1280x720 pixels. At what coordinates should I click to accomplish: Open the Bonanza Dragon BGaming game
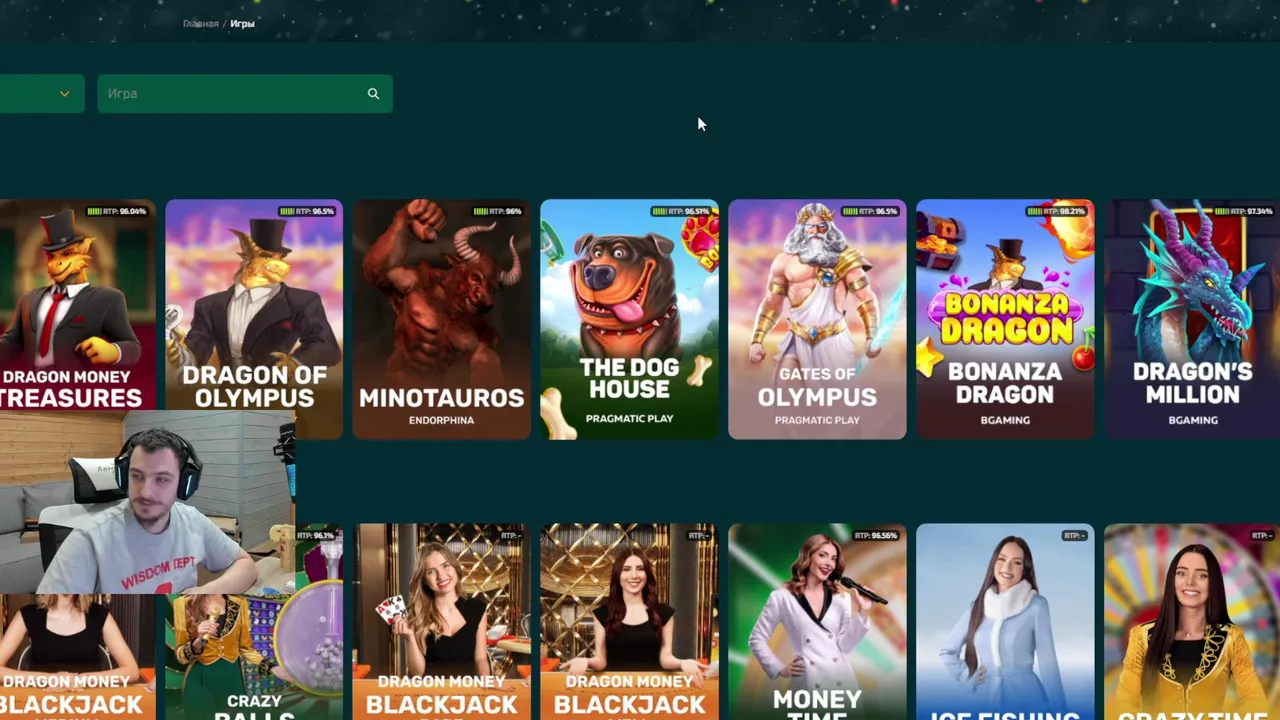[x=1005, y=319]
